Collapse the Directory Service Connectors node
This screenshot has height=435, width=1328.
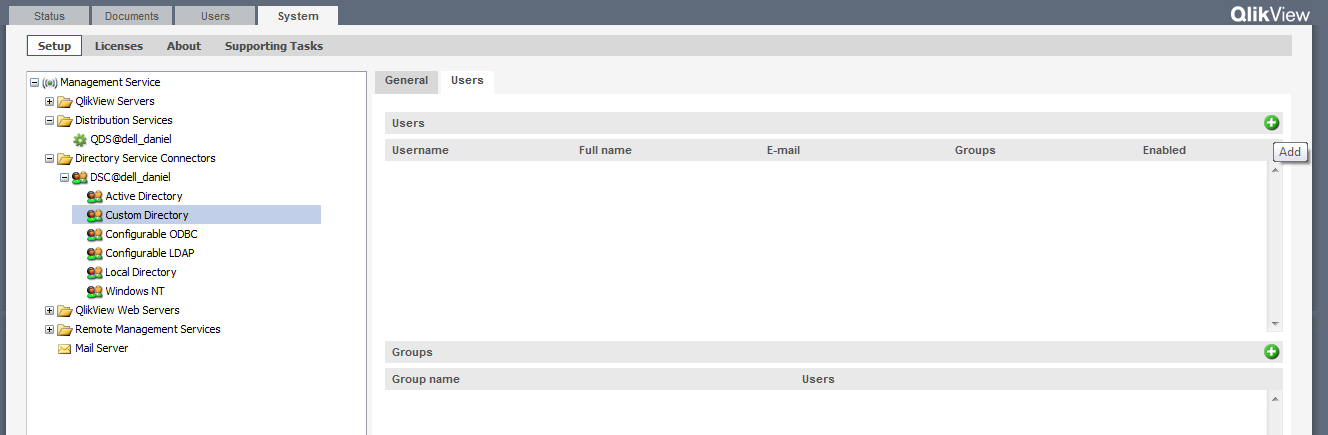tap(50, 158)
